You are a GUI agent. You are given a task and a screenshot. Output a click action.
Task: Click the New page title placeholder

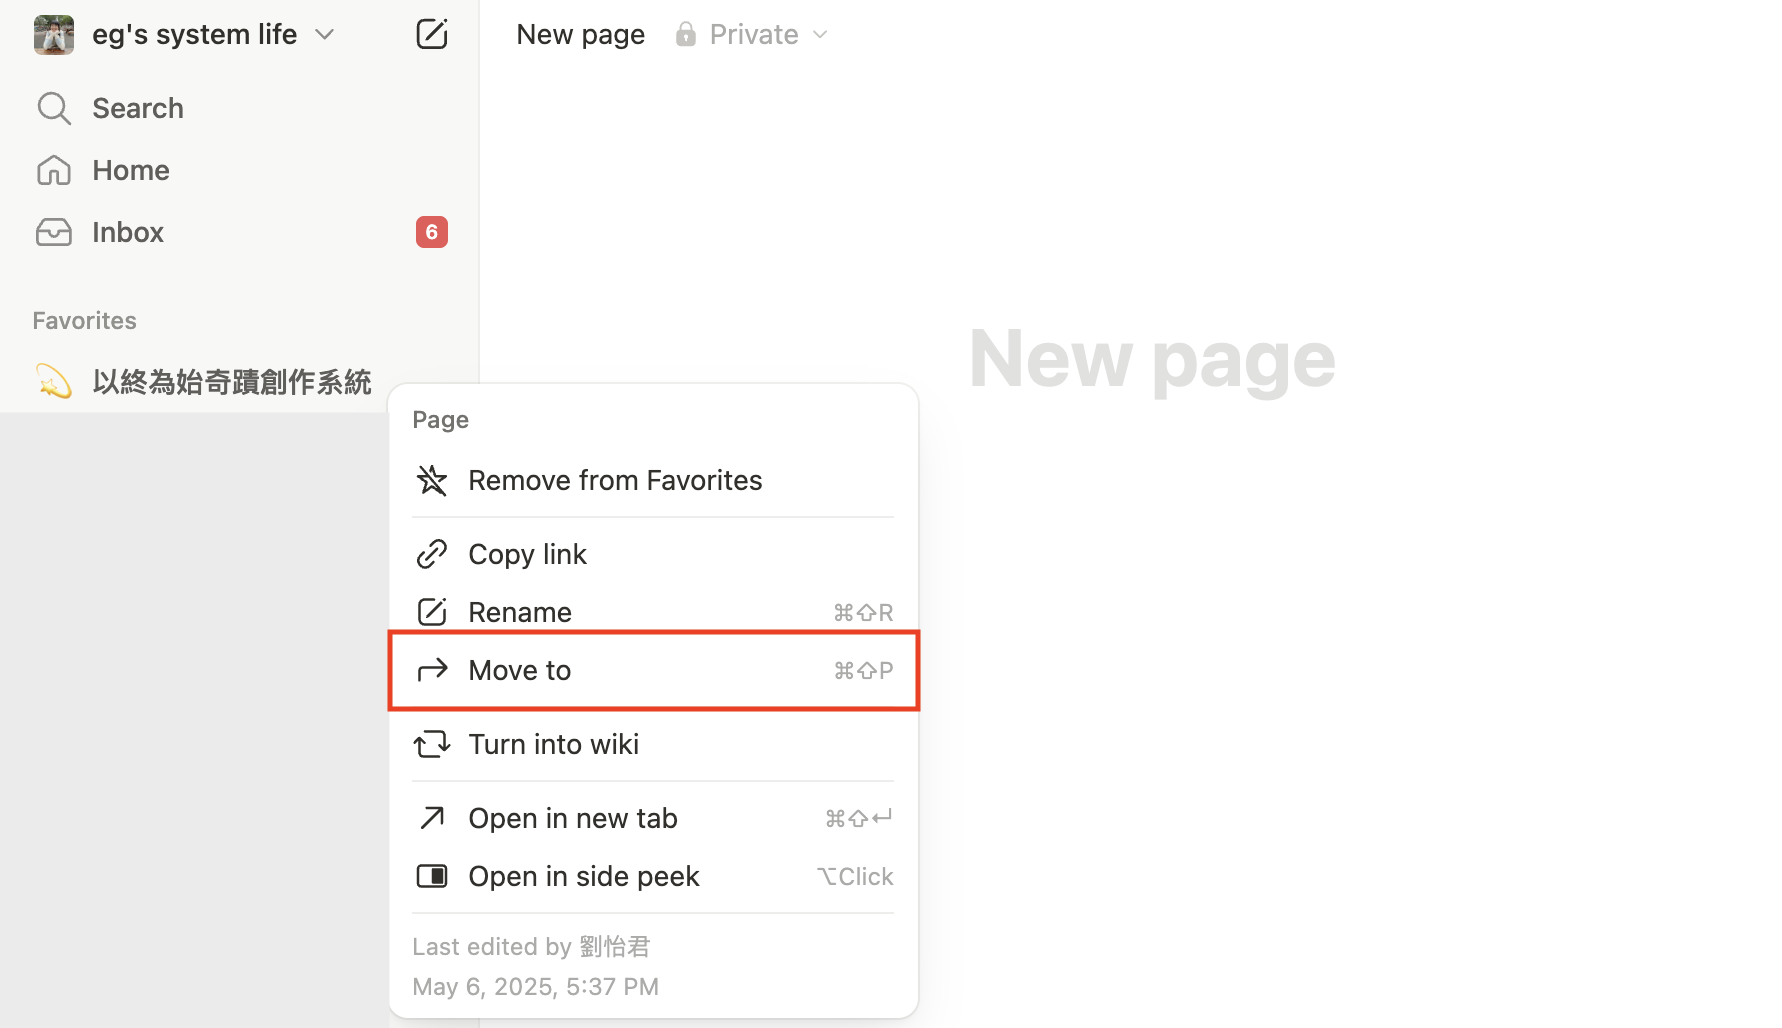coord(1152,359)
